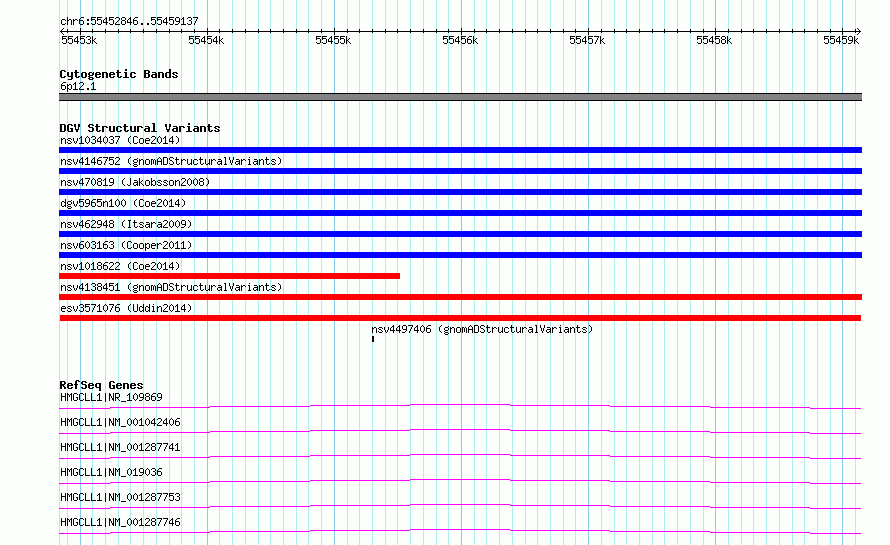
Task: Click blue bar under nsv603163
Action: (460, 255)
